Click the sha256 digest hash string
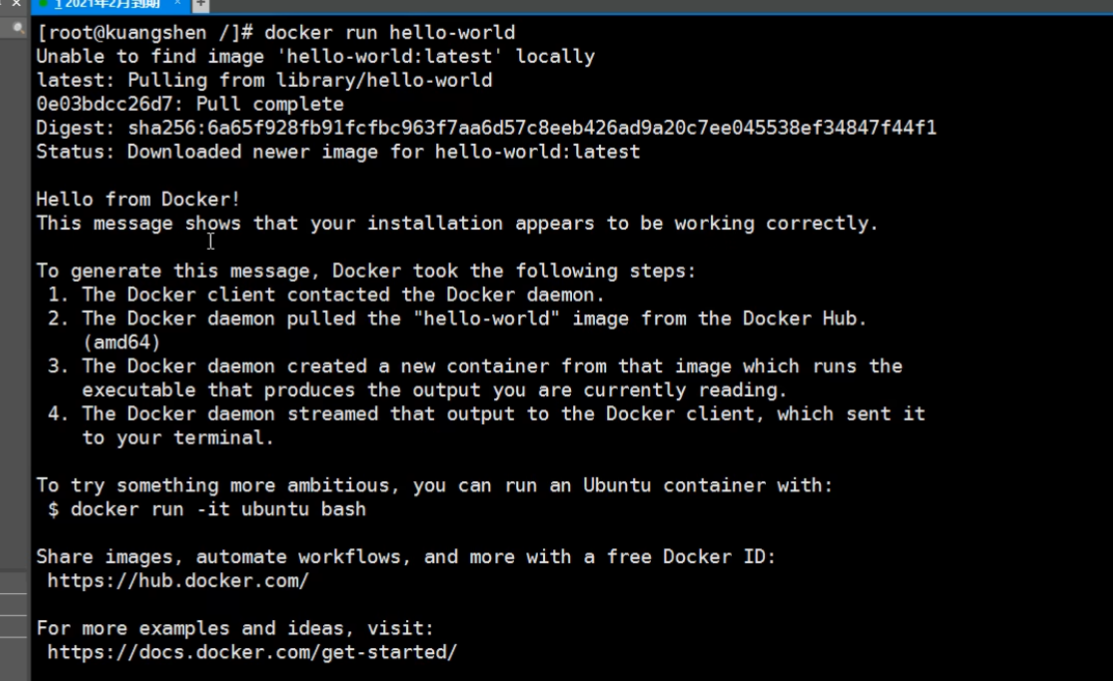Image resolution: width=1113 pixels, height=681 pixels. pos(532,128)
